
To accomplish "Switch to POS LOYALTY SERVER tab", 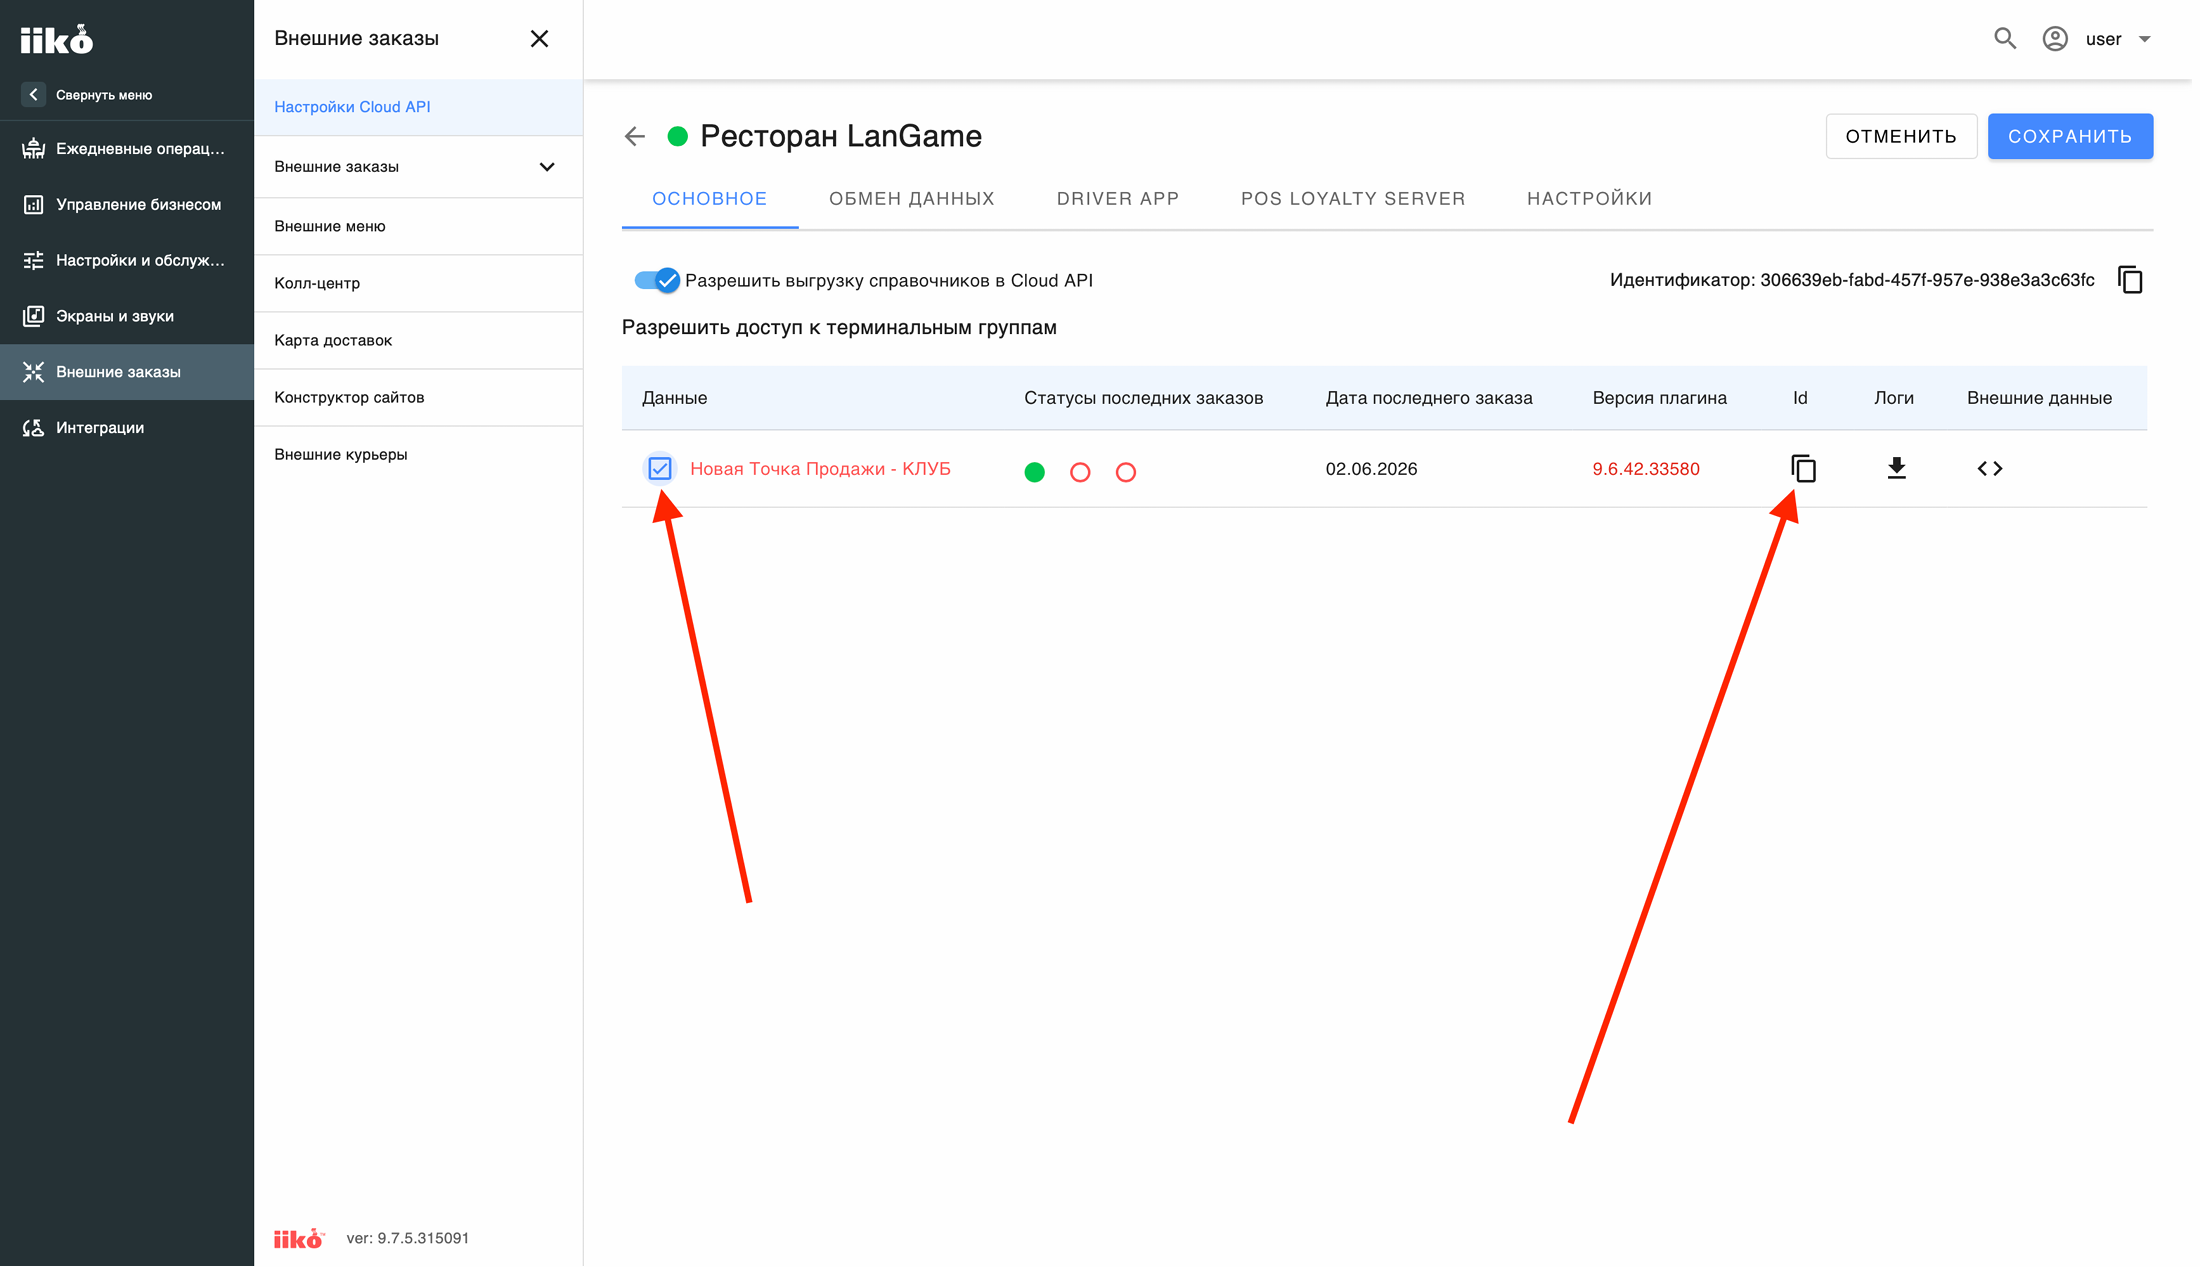I will click(x=1353, y=199).
